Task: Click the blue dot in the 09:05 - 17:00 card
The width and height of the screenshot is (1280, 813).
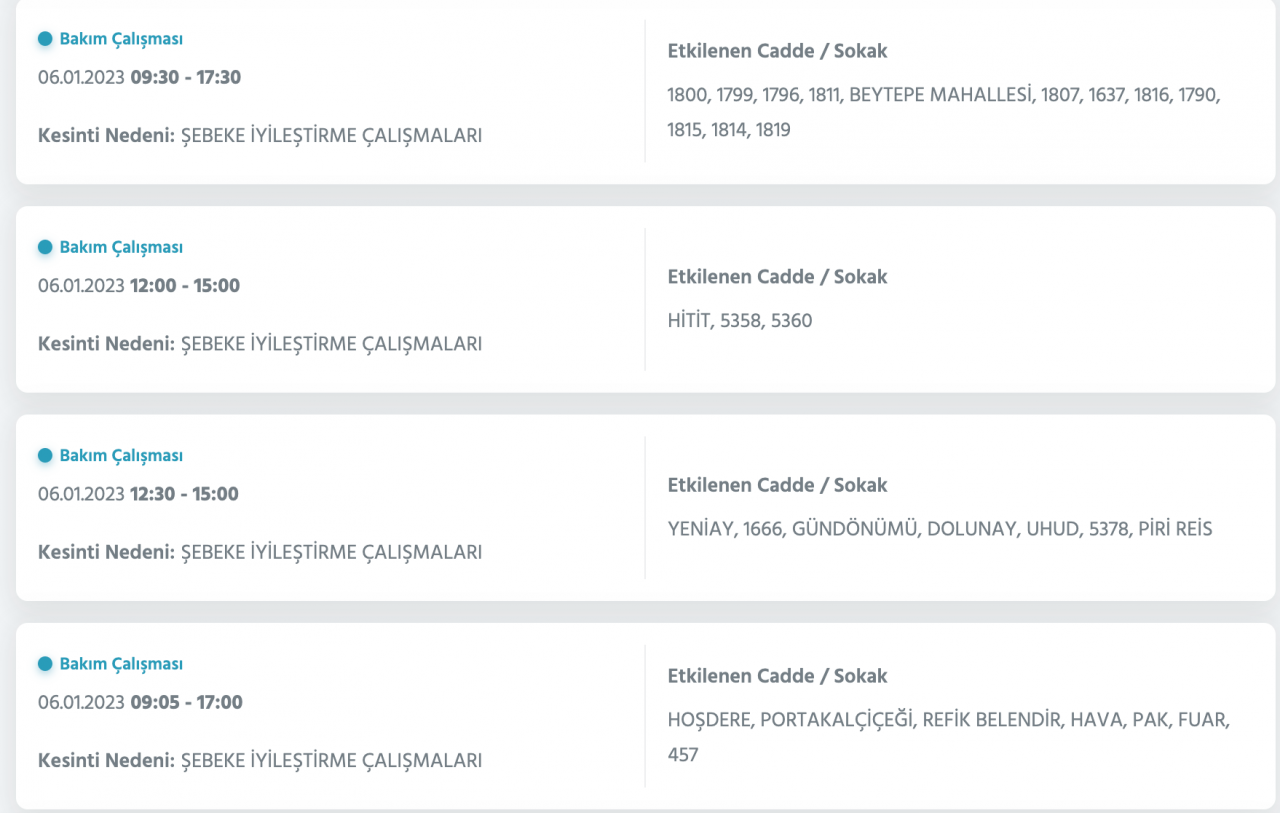Action: point(45,663)
